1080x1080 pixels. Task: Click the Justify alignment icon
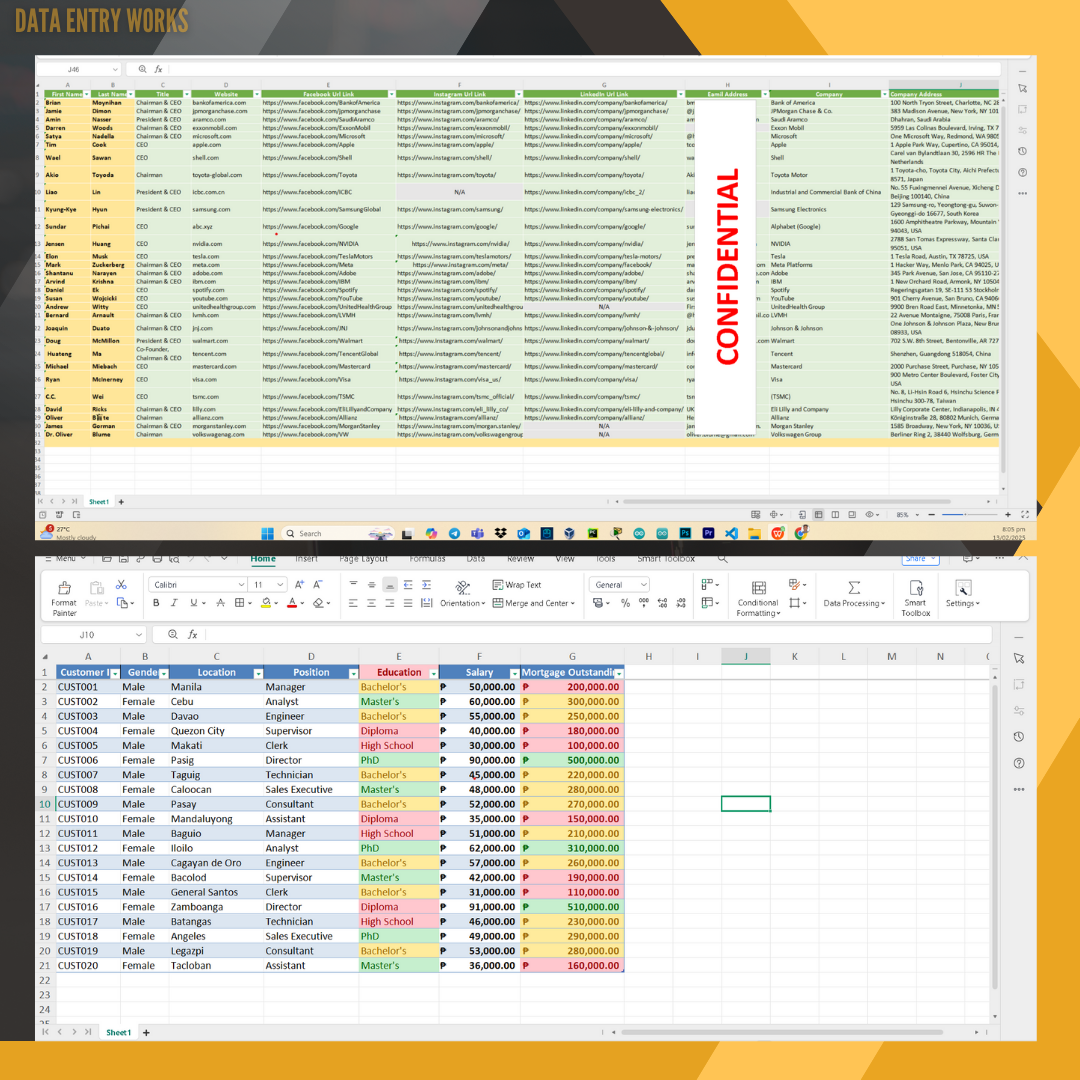click(408, 603)
